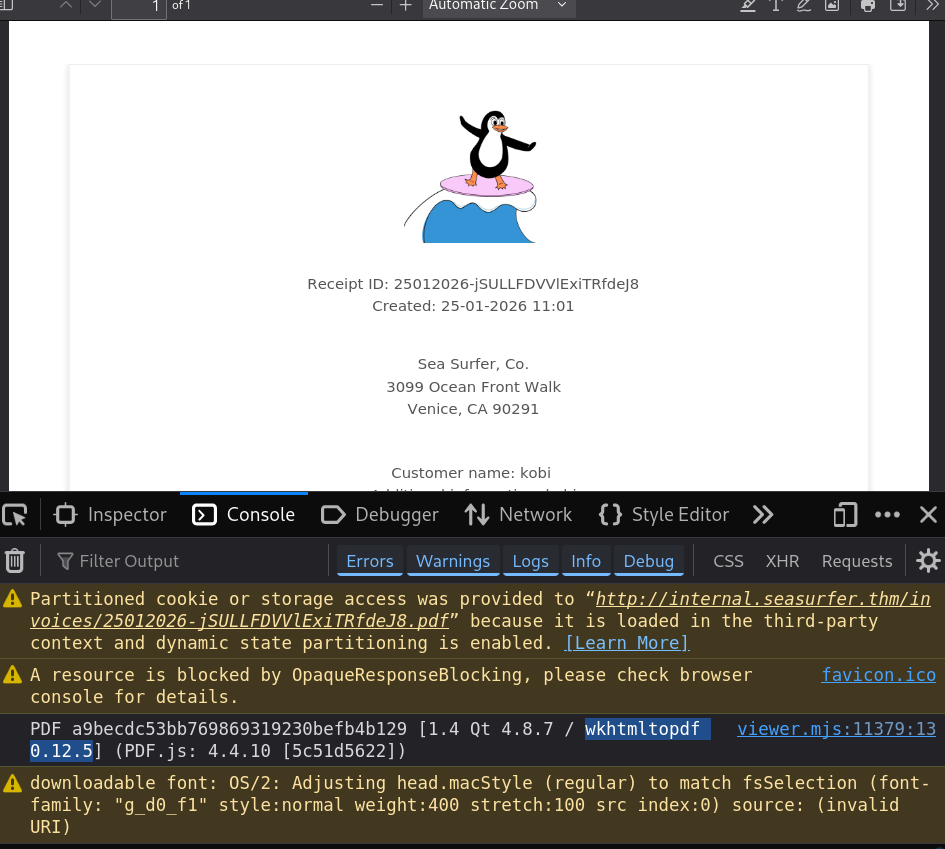Click the PDF save/download icon
Screen dimensions: 945x849
coord(898,6)
